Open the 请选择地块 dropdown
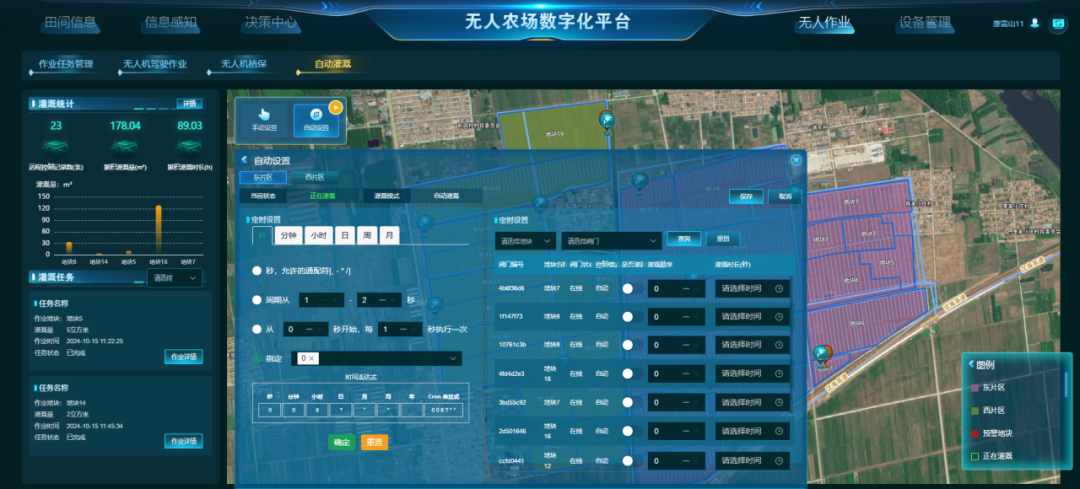 [x=525, y=240]
